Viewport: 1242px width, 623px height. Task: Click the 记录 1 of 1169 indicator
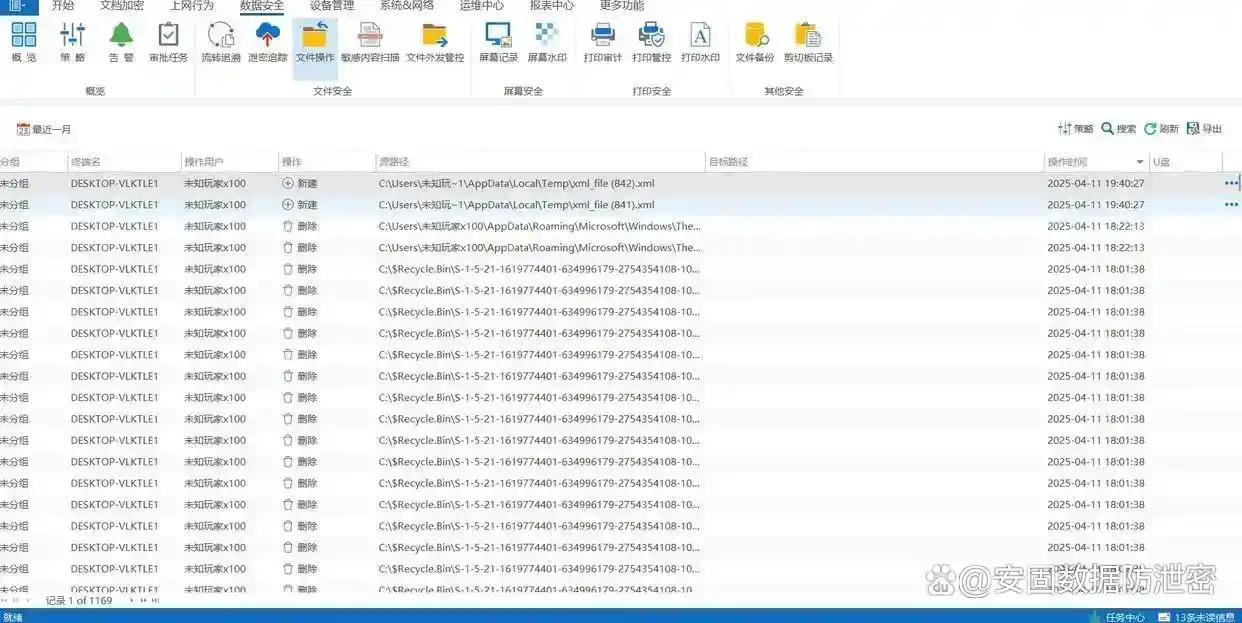79,600
